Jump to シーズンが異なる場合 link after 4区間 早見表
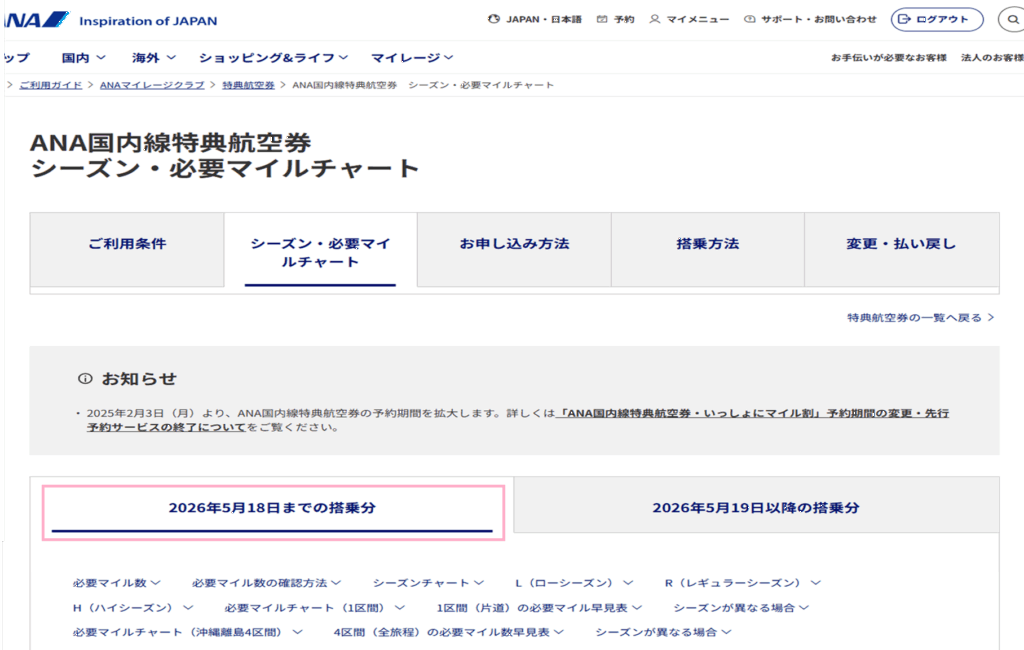 pyautogui.click(x=663, y=632)
